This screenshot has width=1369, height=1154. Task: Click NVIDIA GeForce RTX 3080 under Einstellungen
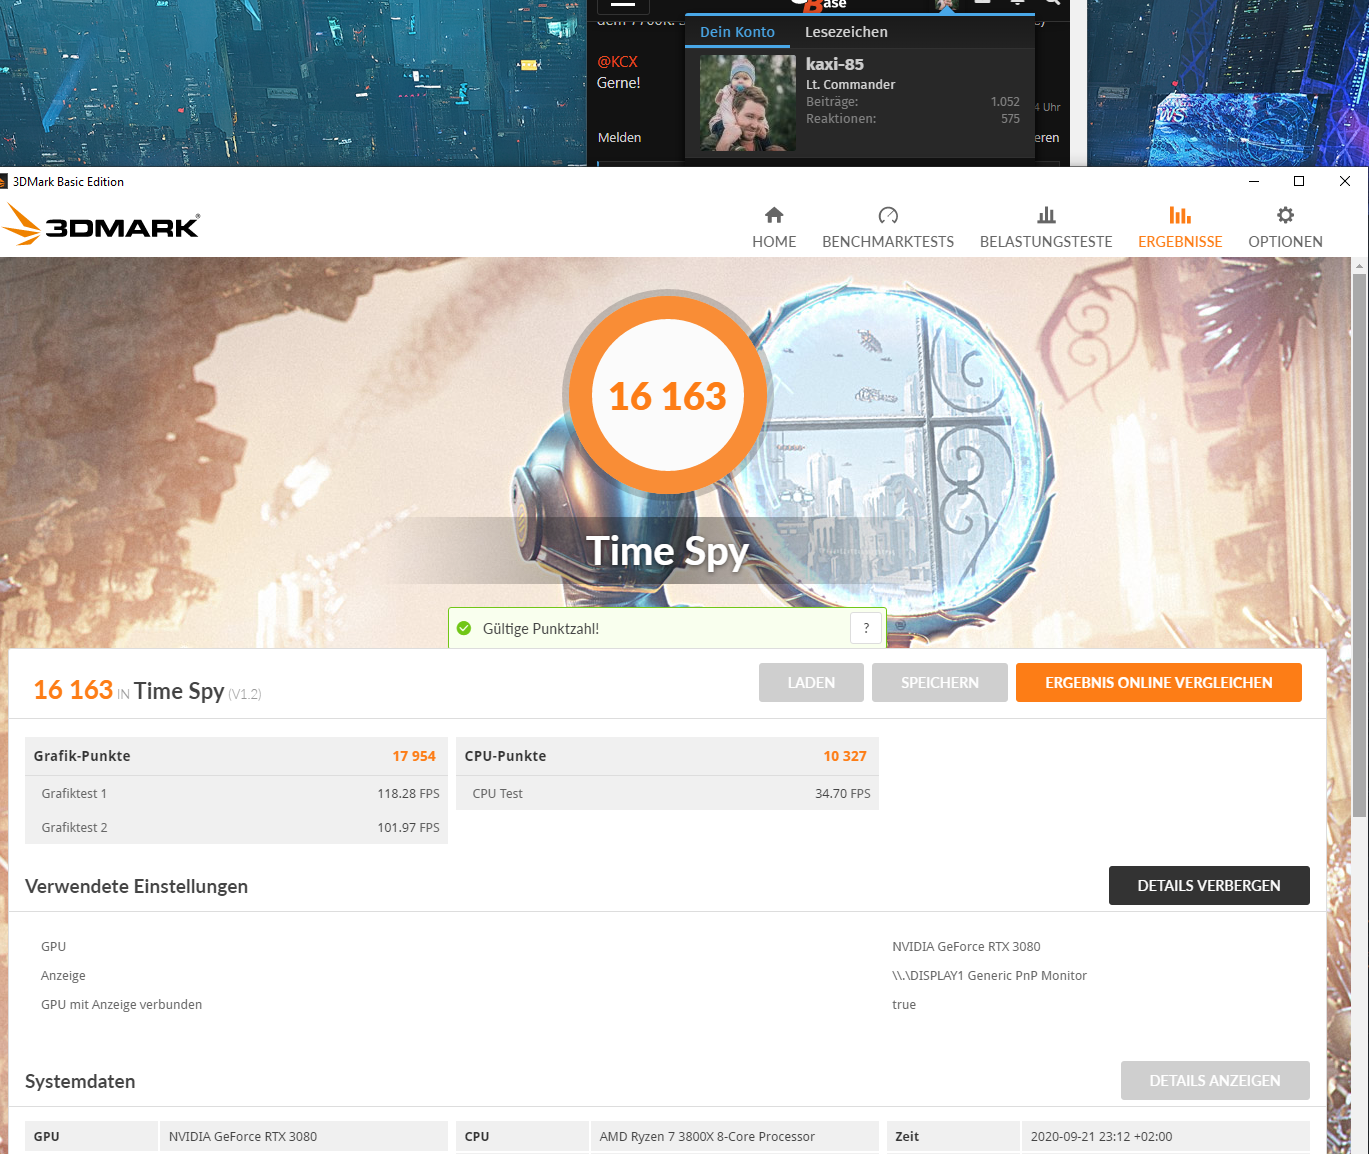[x=966, y=946]
